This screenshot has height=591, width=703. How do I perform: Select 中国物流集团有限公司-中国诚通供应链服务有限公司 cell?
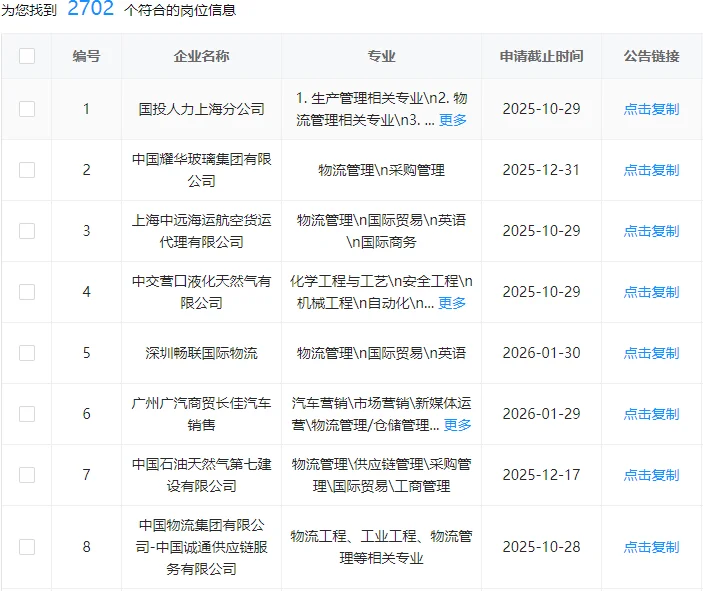click(x=201, y=547)
